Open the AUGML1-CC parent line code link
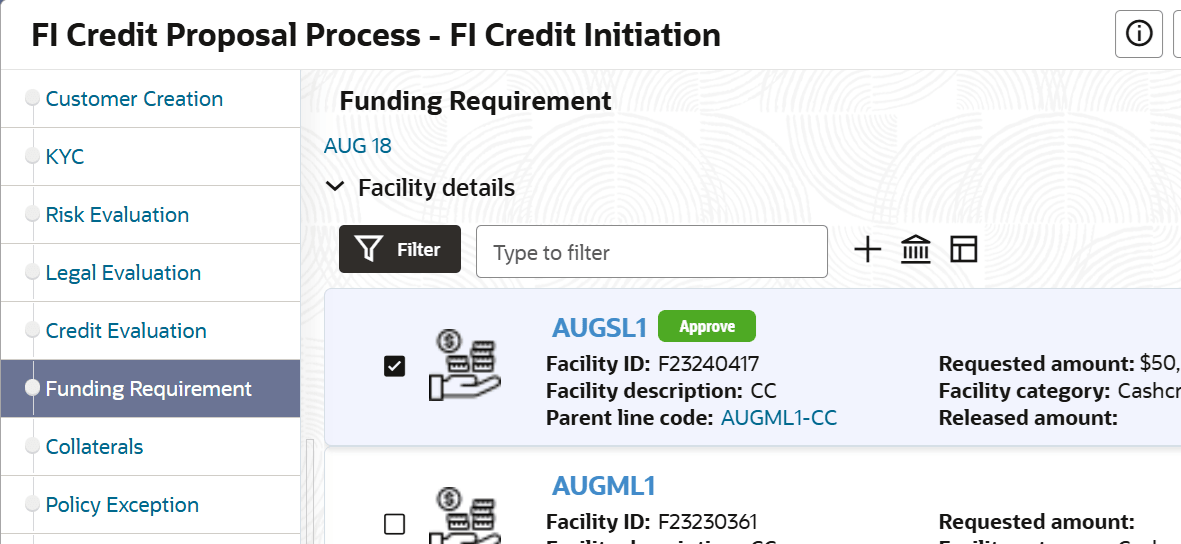 click(x=779, y=418)
